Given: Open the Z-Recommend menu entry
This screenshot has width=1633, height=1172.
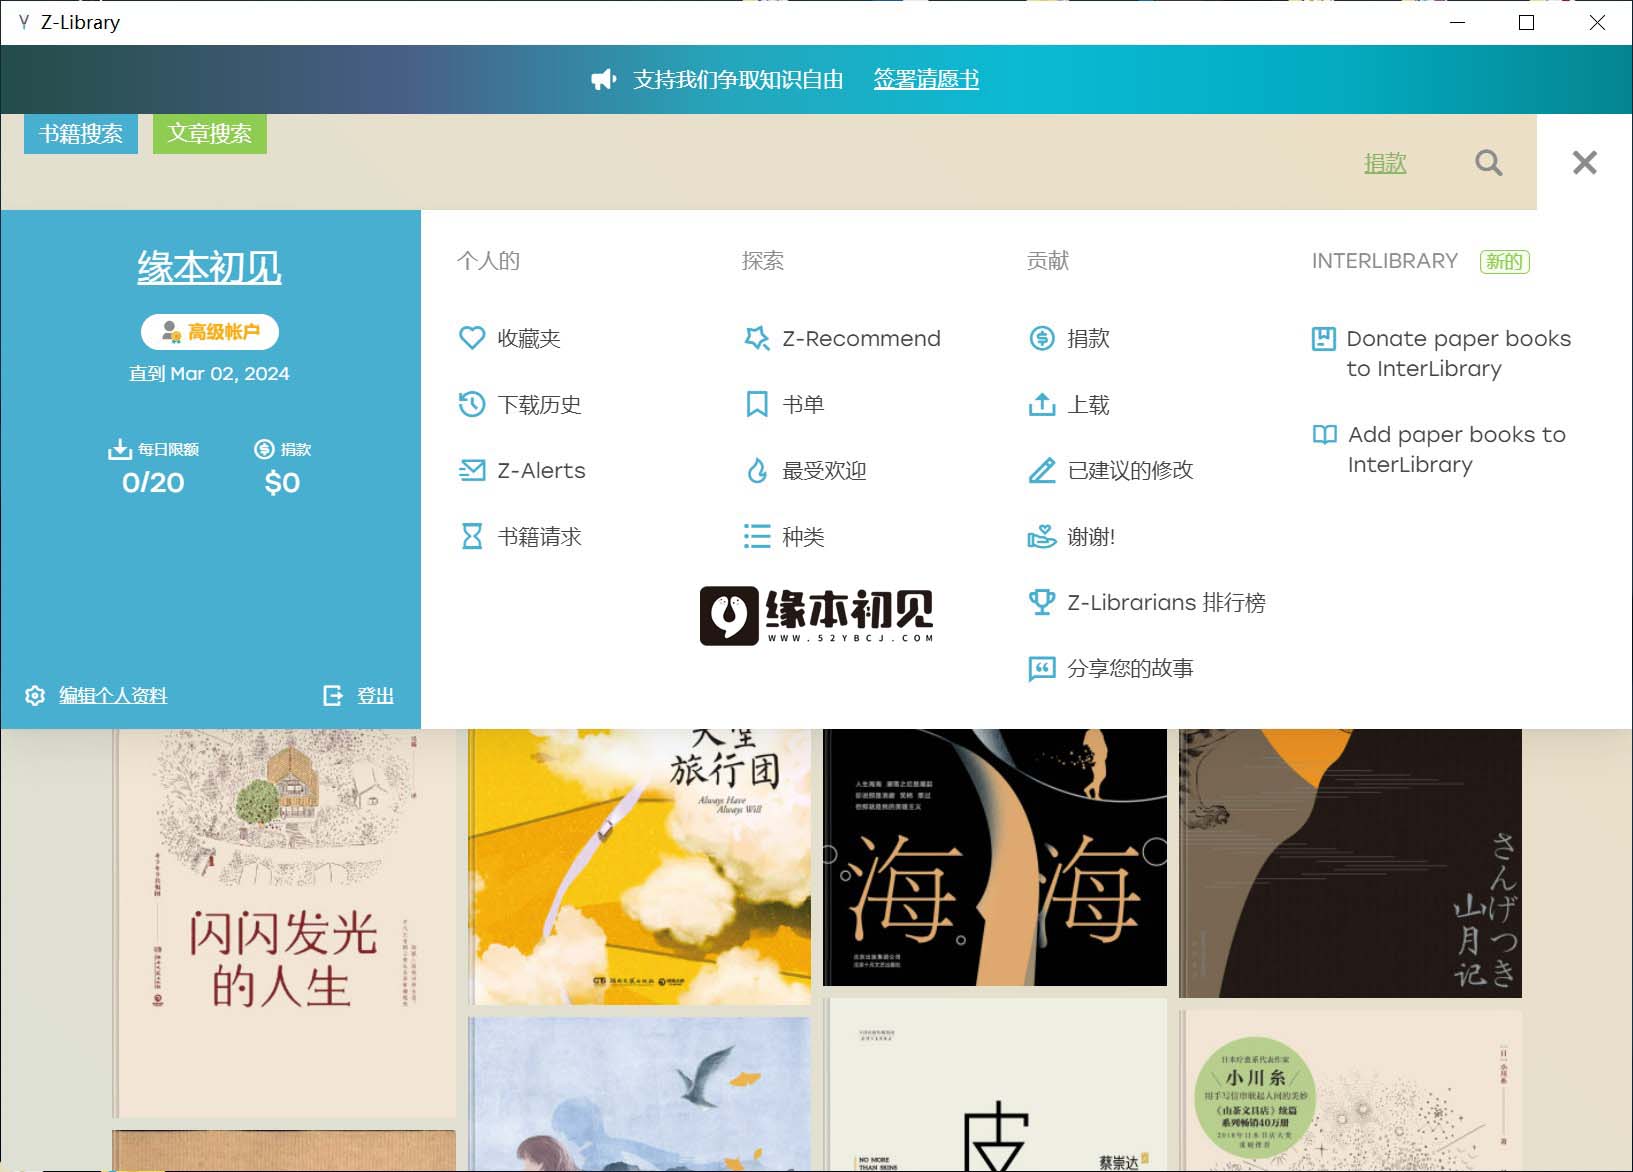Looking at the screenshot, I should tap(842, 338).
